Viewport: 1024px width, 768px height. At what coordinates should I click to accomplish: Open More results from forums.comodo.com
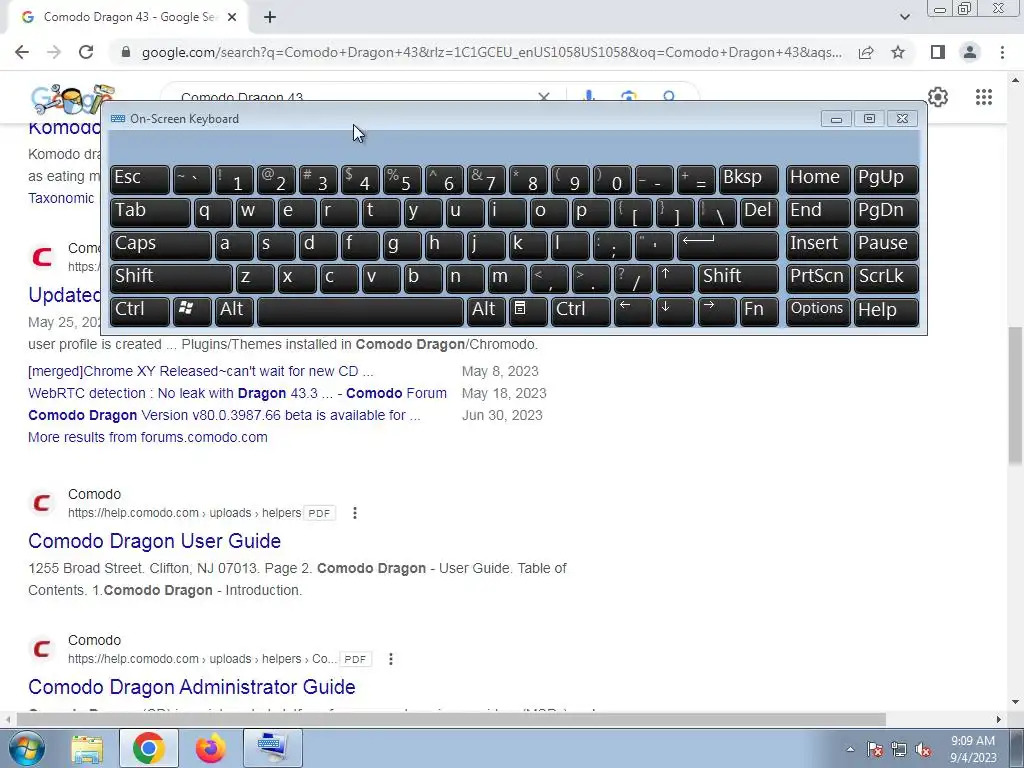pyautogui.click(x=148, y=437)
